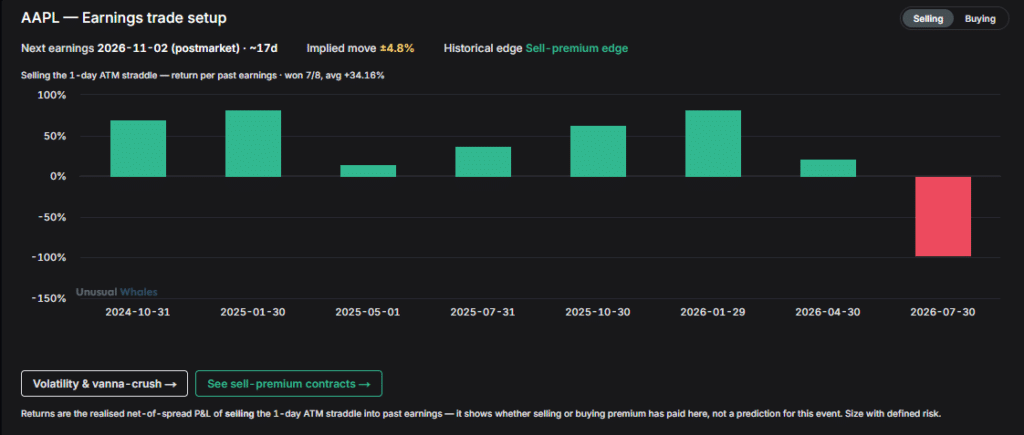Screen dimensions: 1024x435
Task: Click the 2025-05-01 small green bar
Action: [368, 171]
